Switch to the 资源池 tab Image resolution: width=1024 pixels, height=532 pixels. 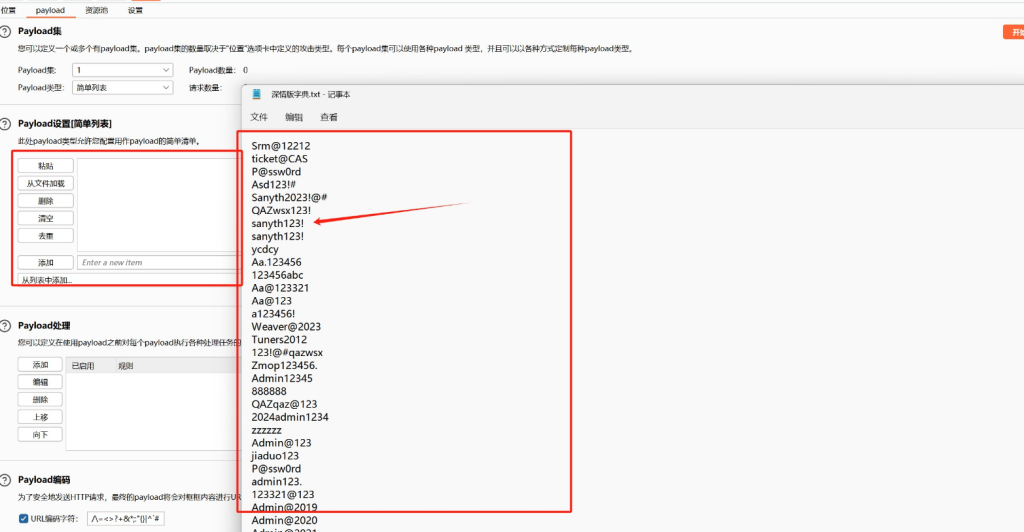(x=98, y=10)
